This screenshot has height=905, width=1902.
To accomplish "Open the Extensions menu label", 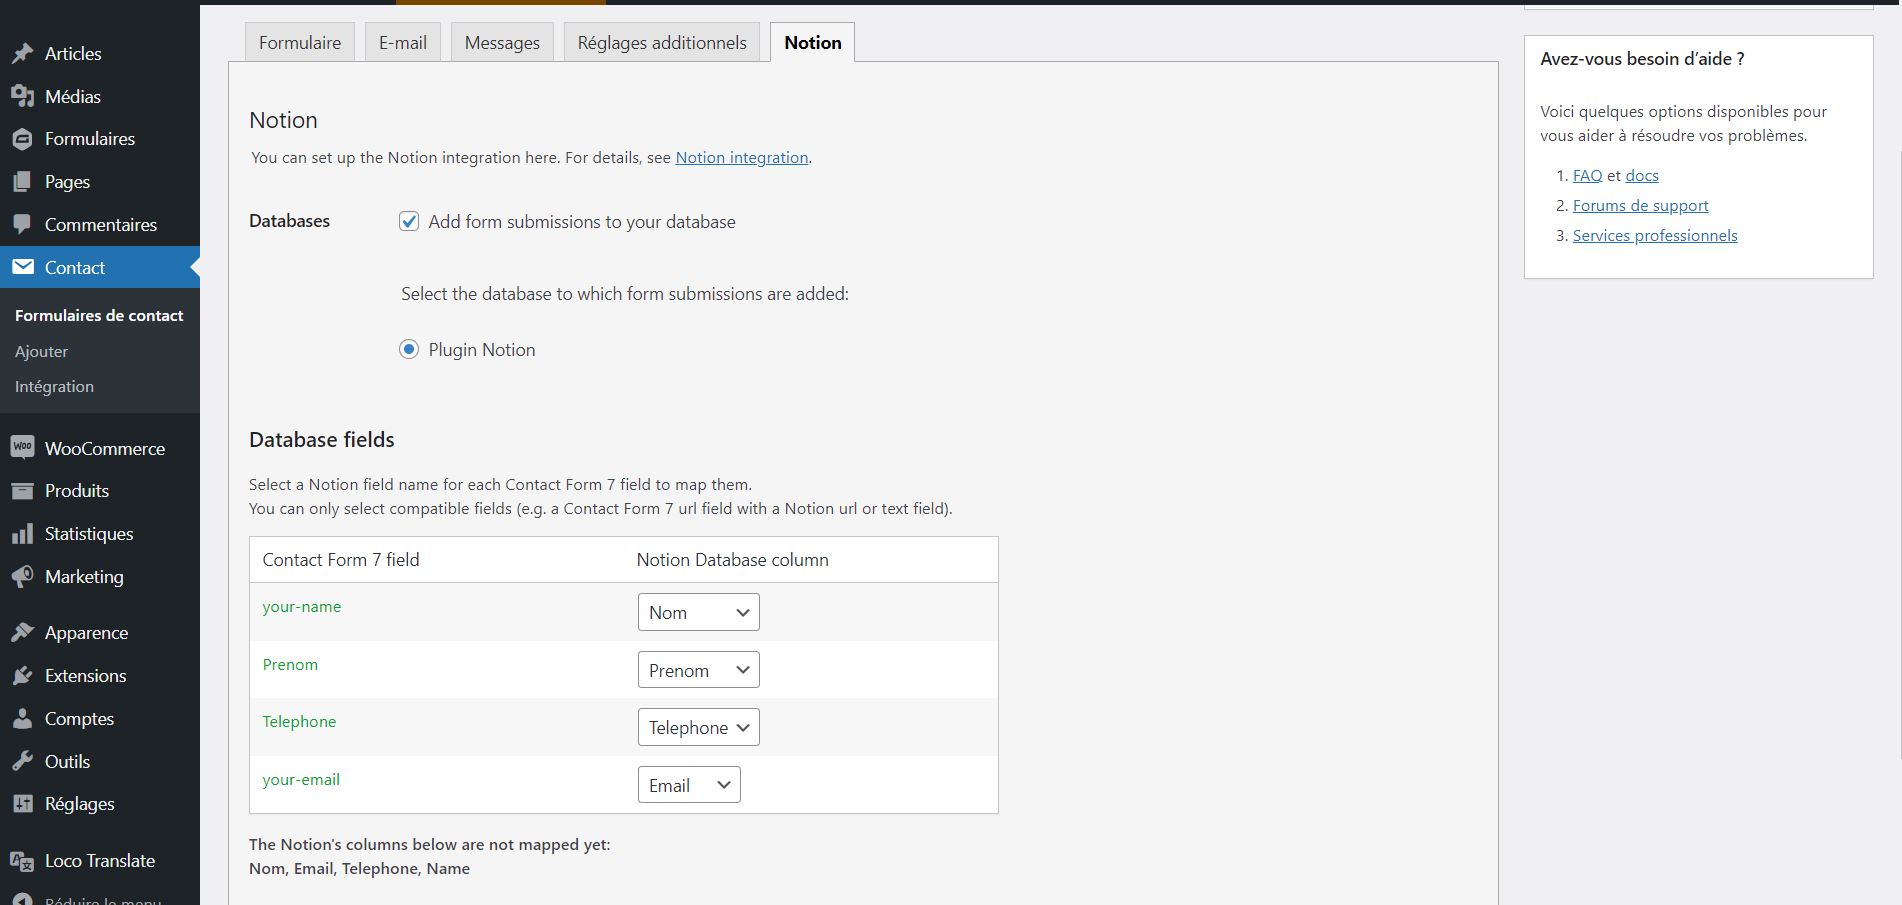I will click(x=85, y=676).
